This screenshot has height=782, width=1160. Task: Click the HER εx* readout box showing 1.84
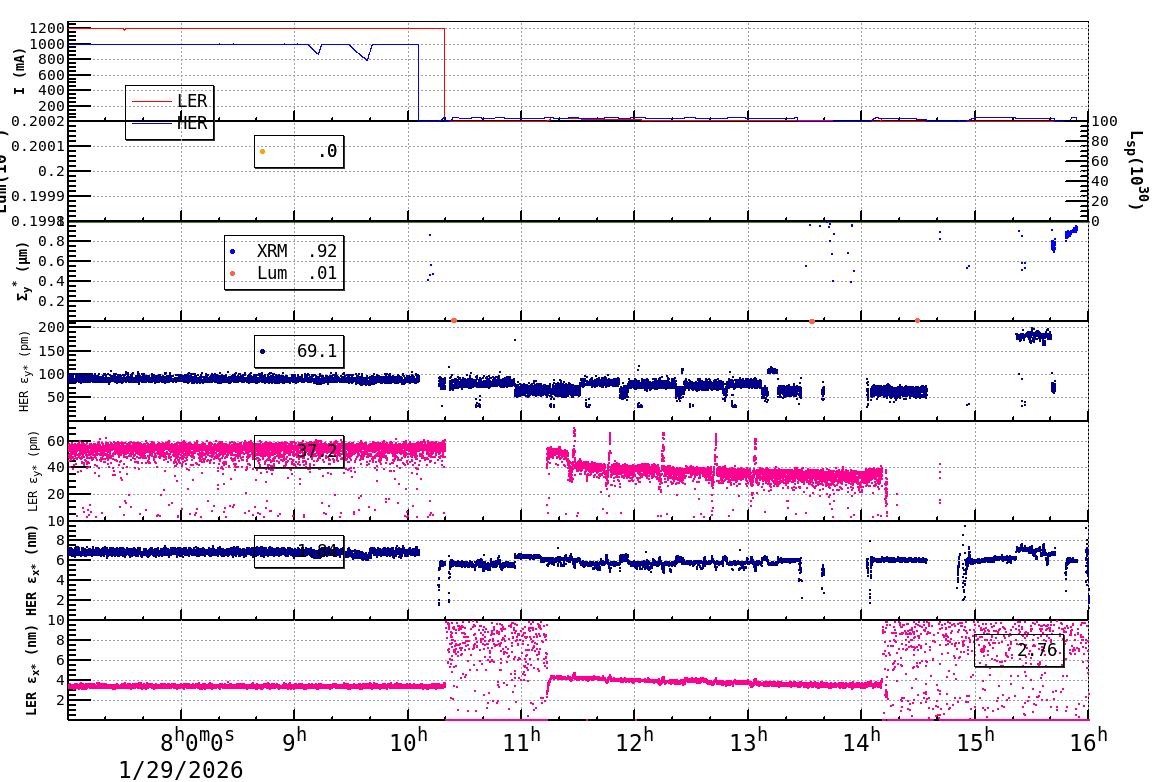(x=298, y=551)
